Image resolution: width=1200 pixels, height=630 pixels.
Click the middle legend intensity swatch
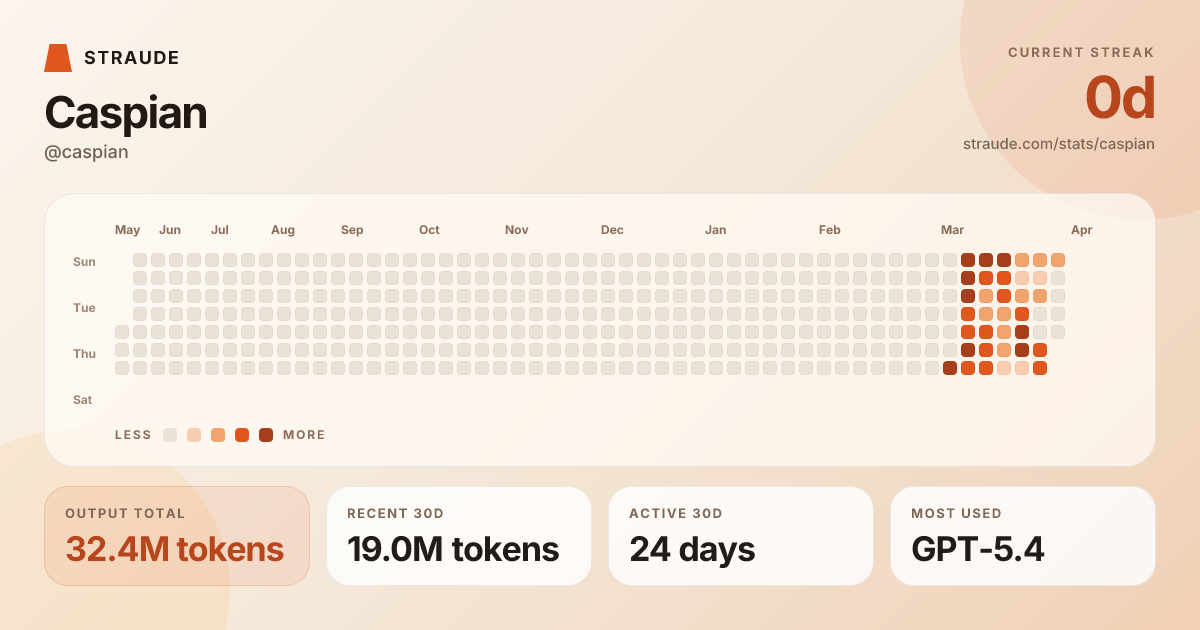218,435
